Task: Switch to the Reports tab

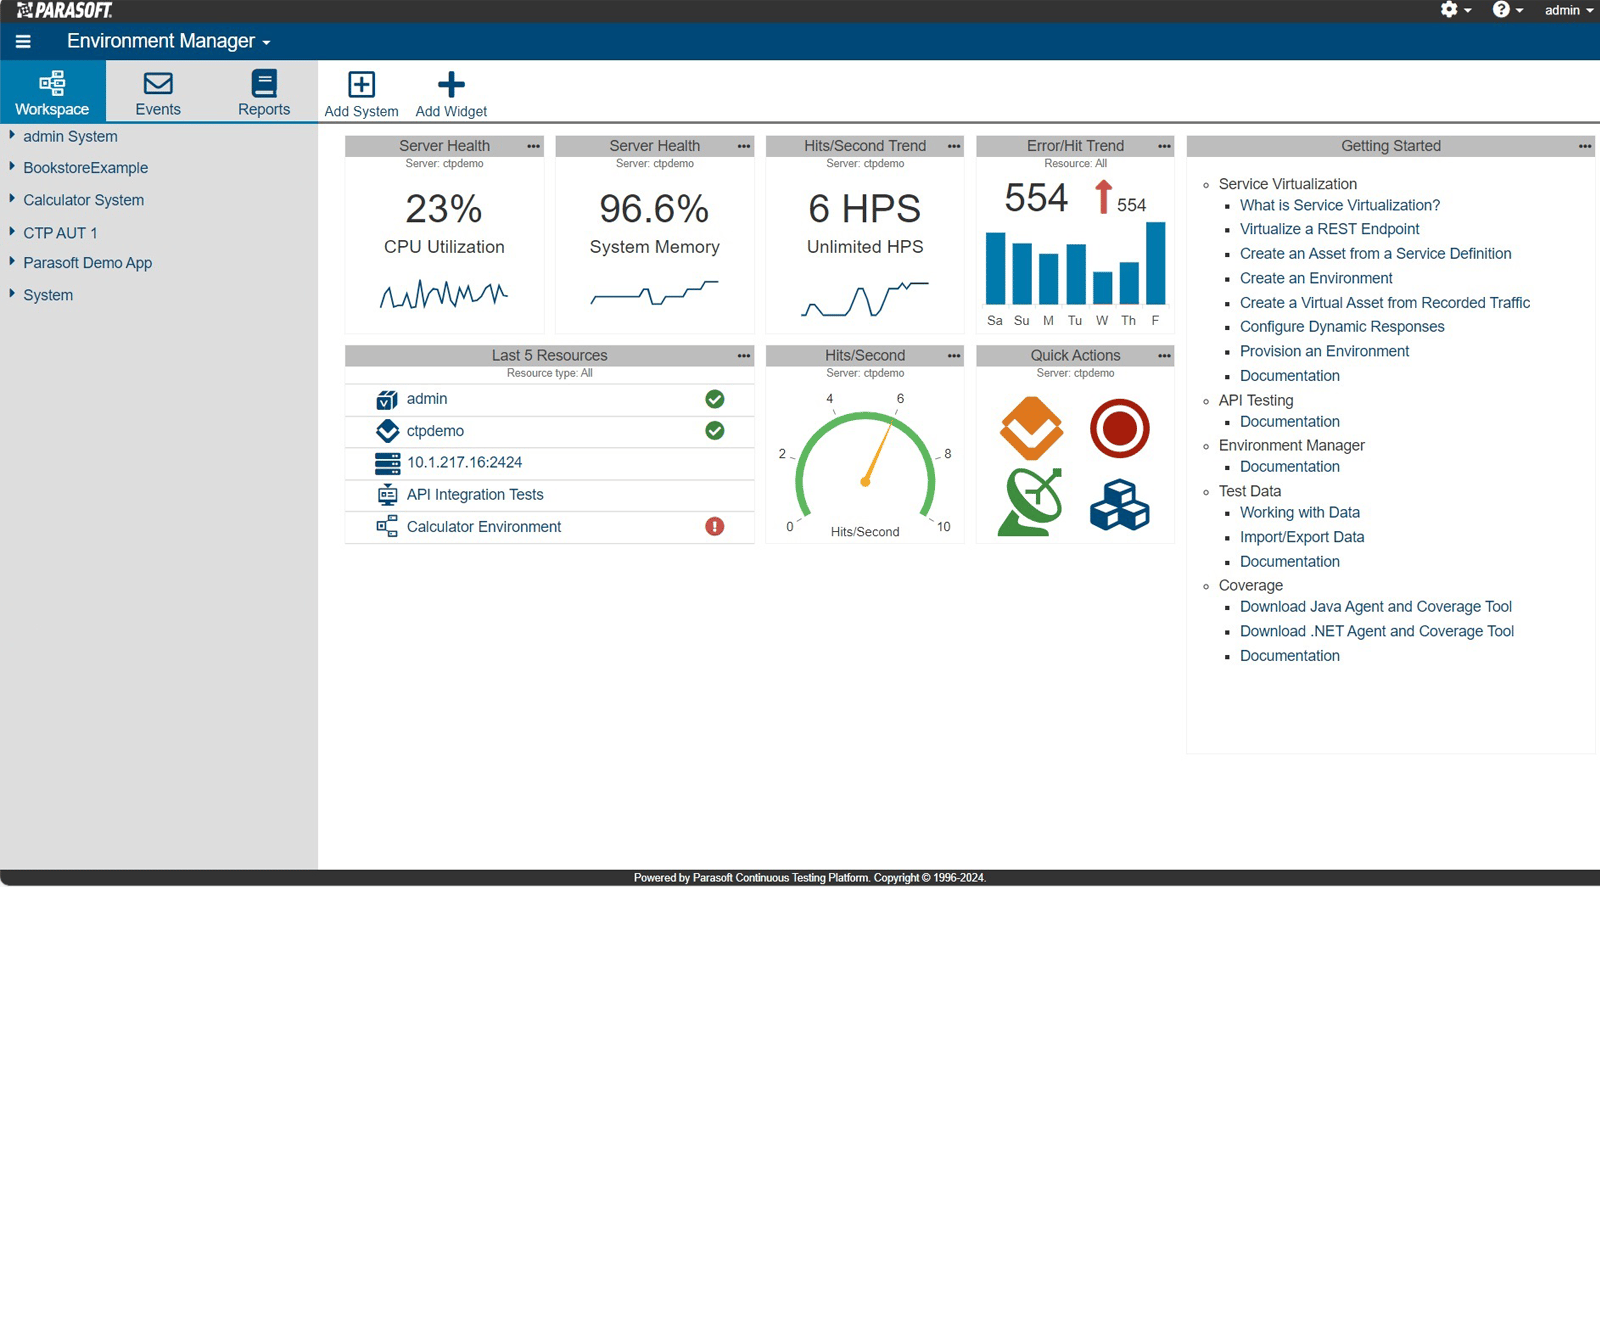Action: 263,91
